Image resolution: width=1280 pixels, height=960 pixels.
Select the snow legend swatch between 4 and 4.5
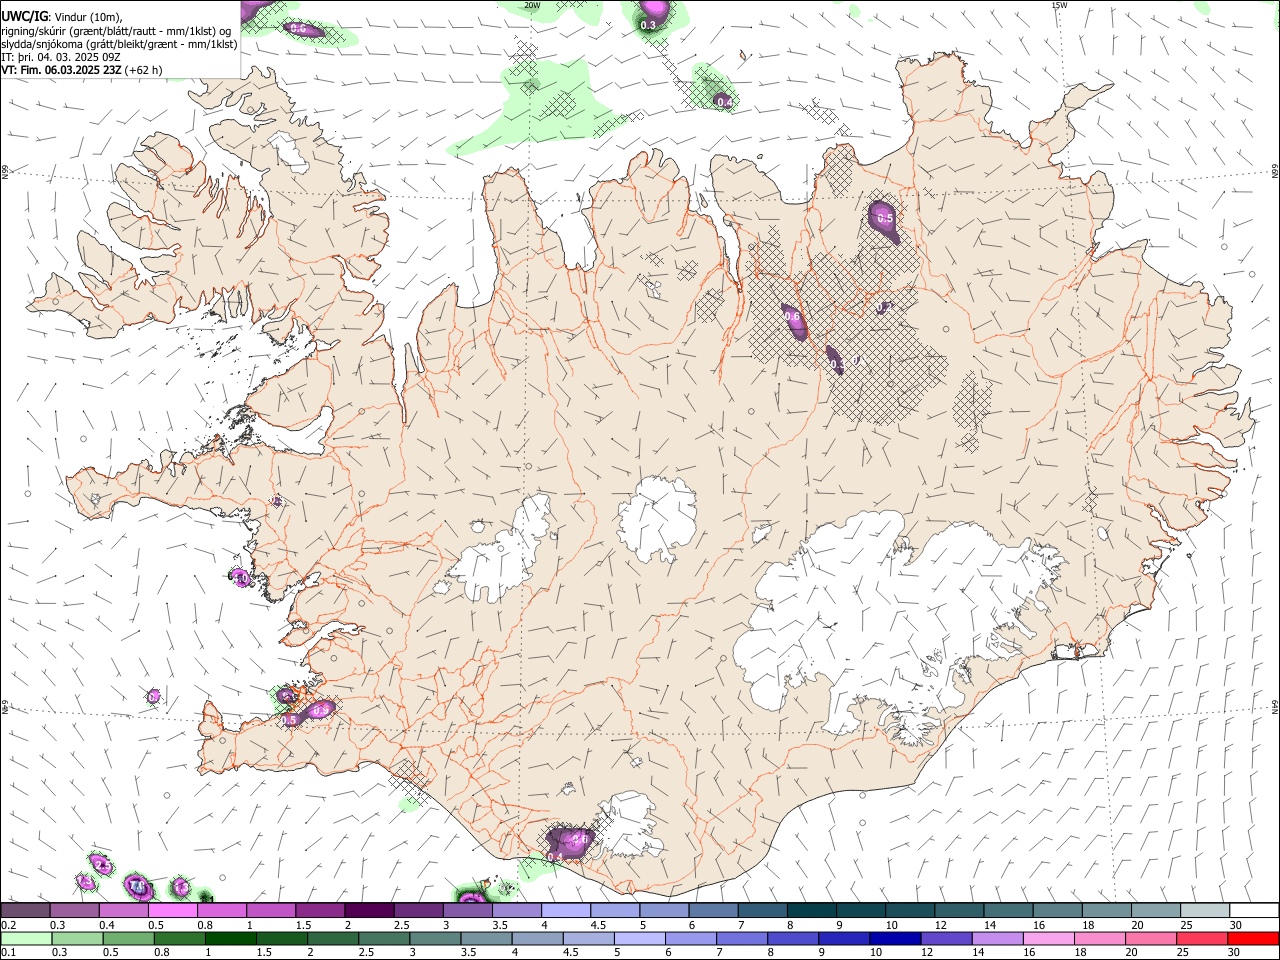point(565,910)
